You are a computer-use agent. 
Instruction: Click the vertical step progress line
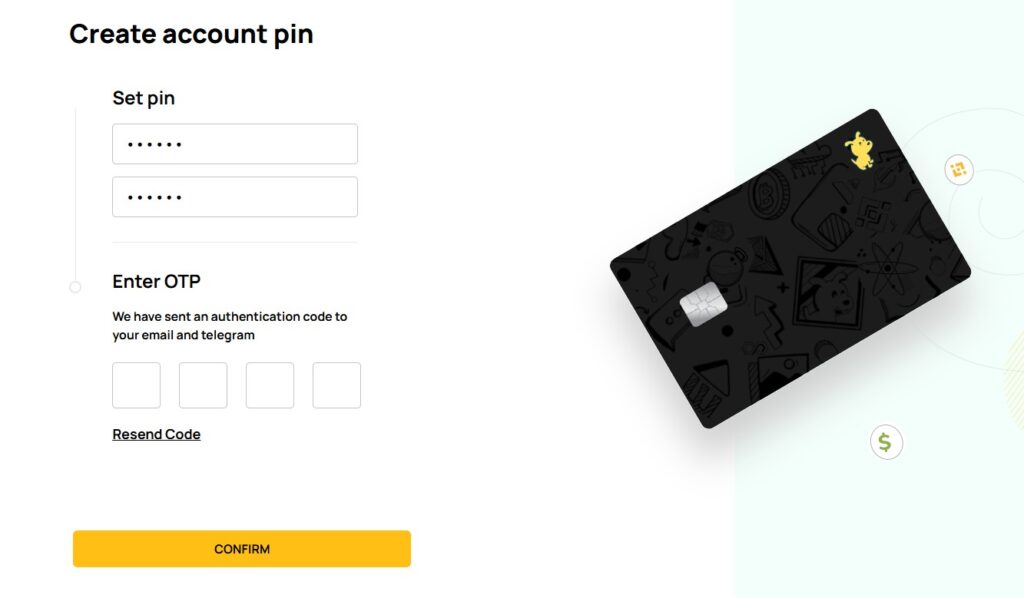pos(75,190)
